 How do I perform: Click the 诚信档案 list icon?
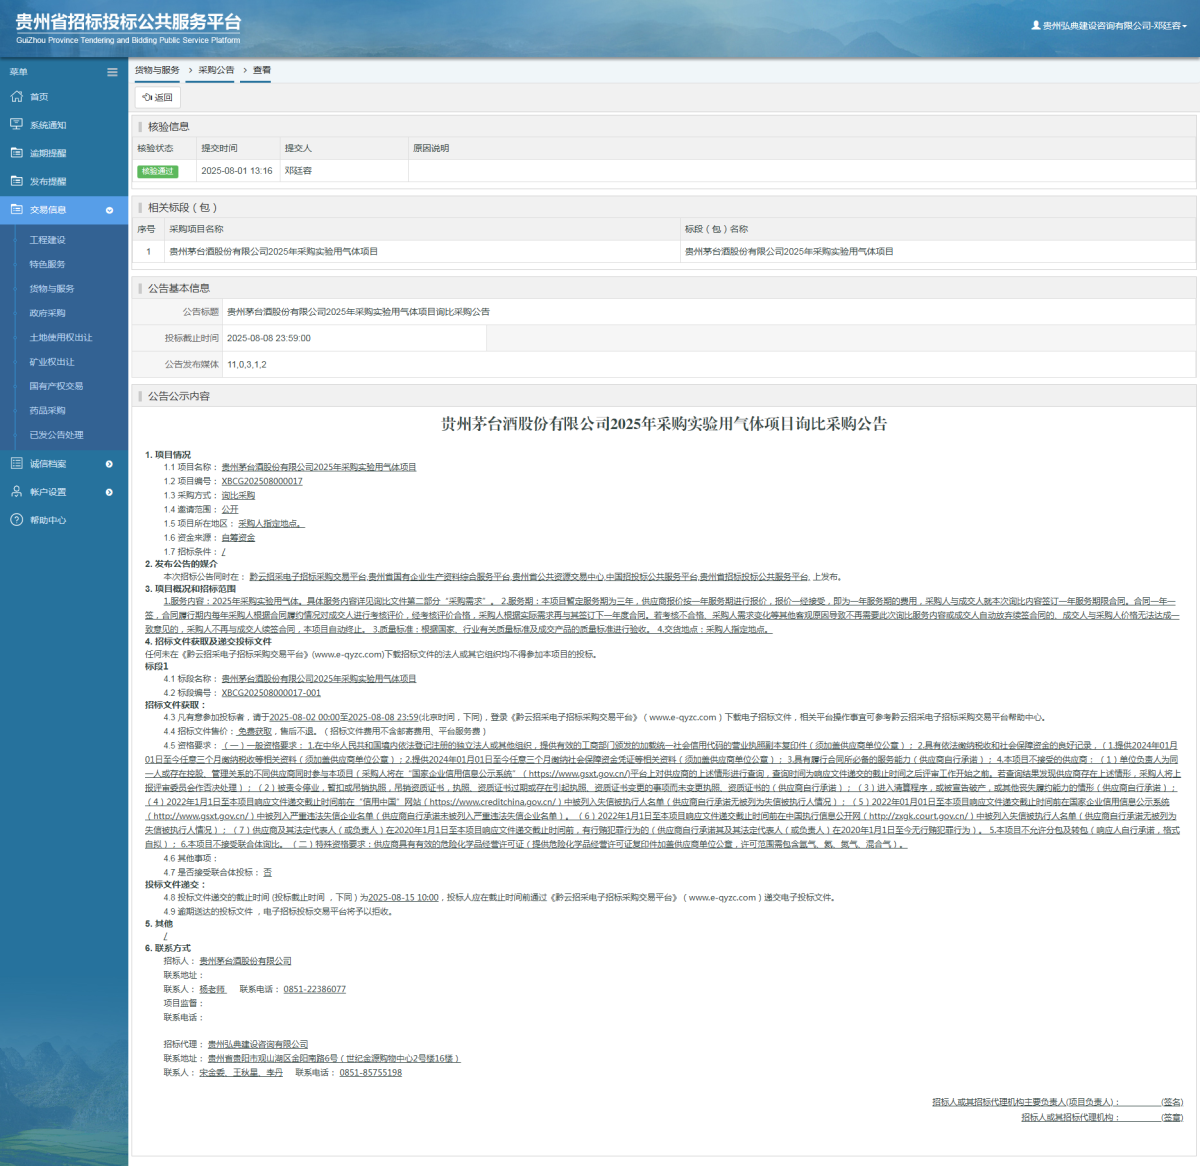coord(16,464)
